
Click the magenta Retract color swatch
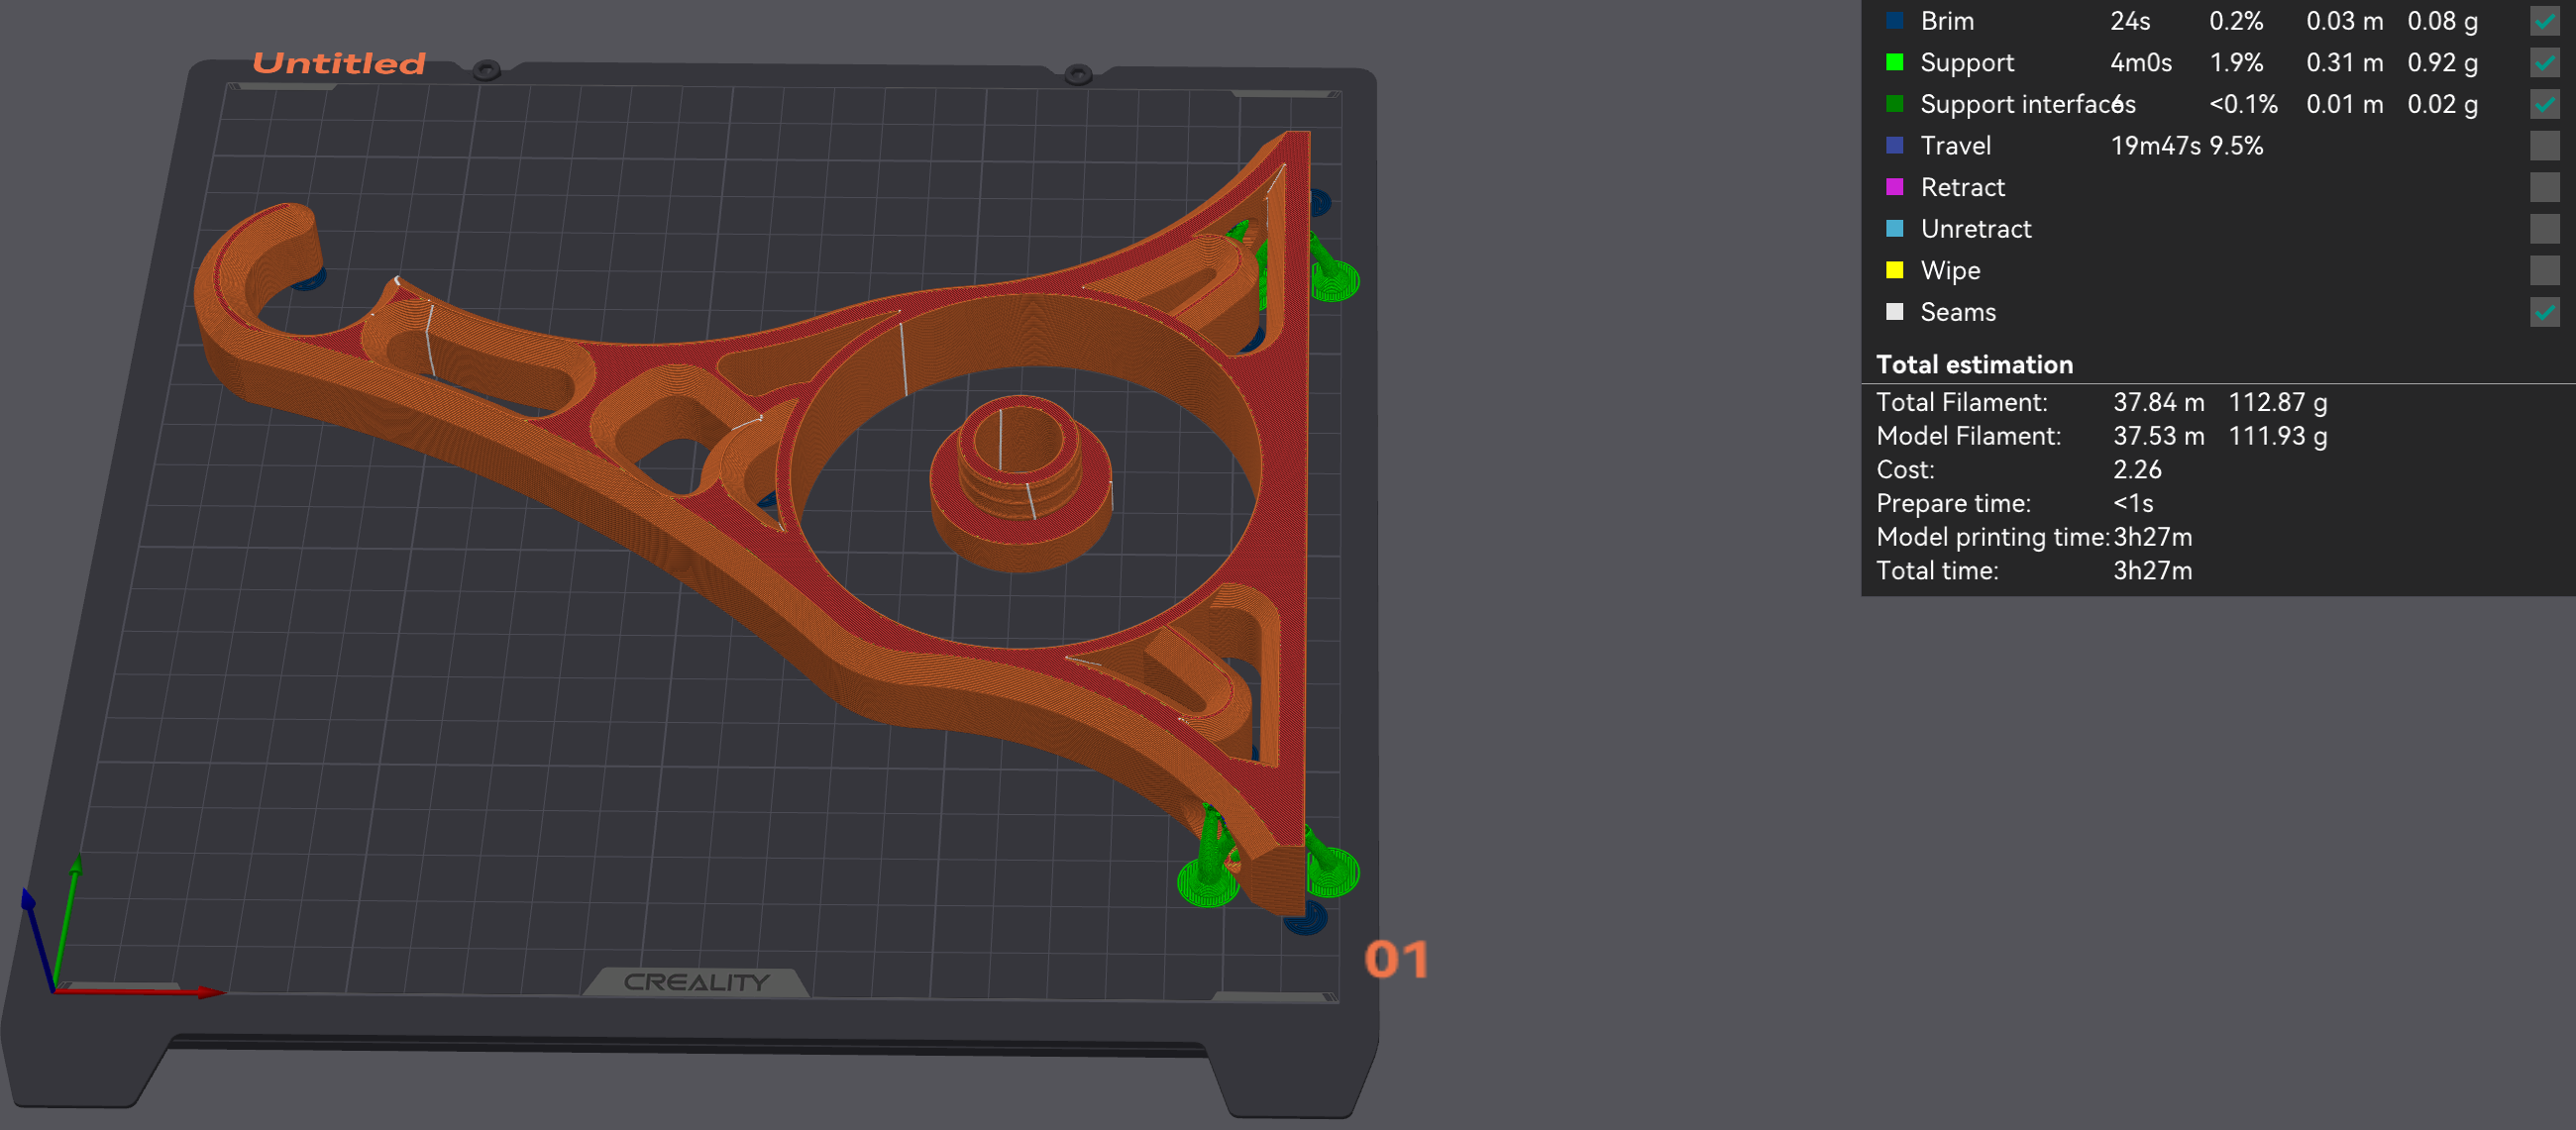pos(1894,186)
